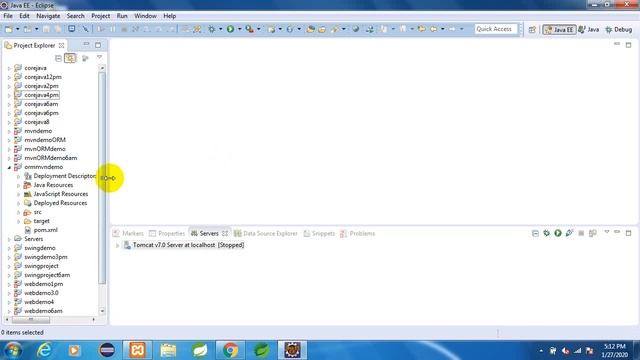
Task: Collapse the ormmvndemo project node
Action: click(9, 167)
